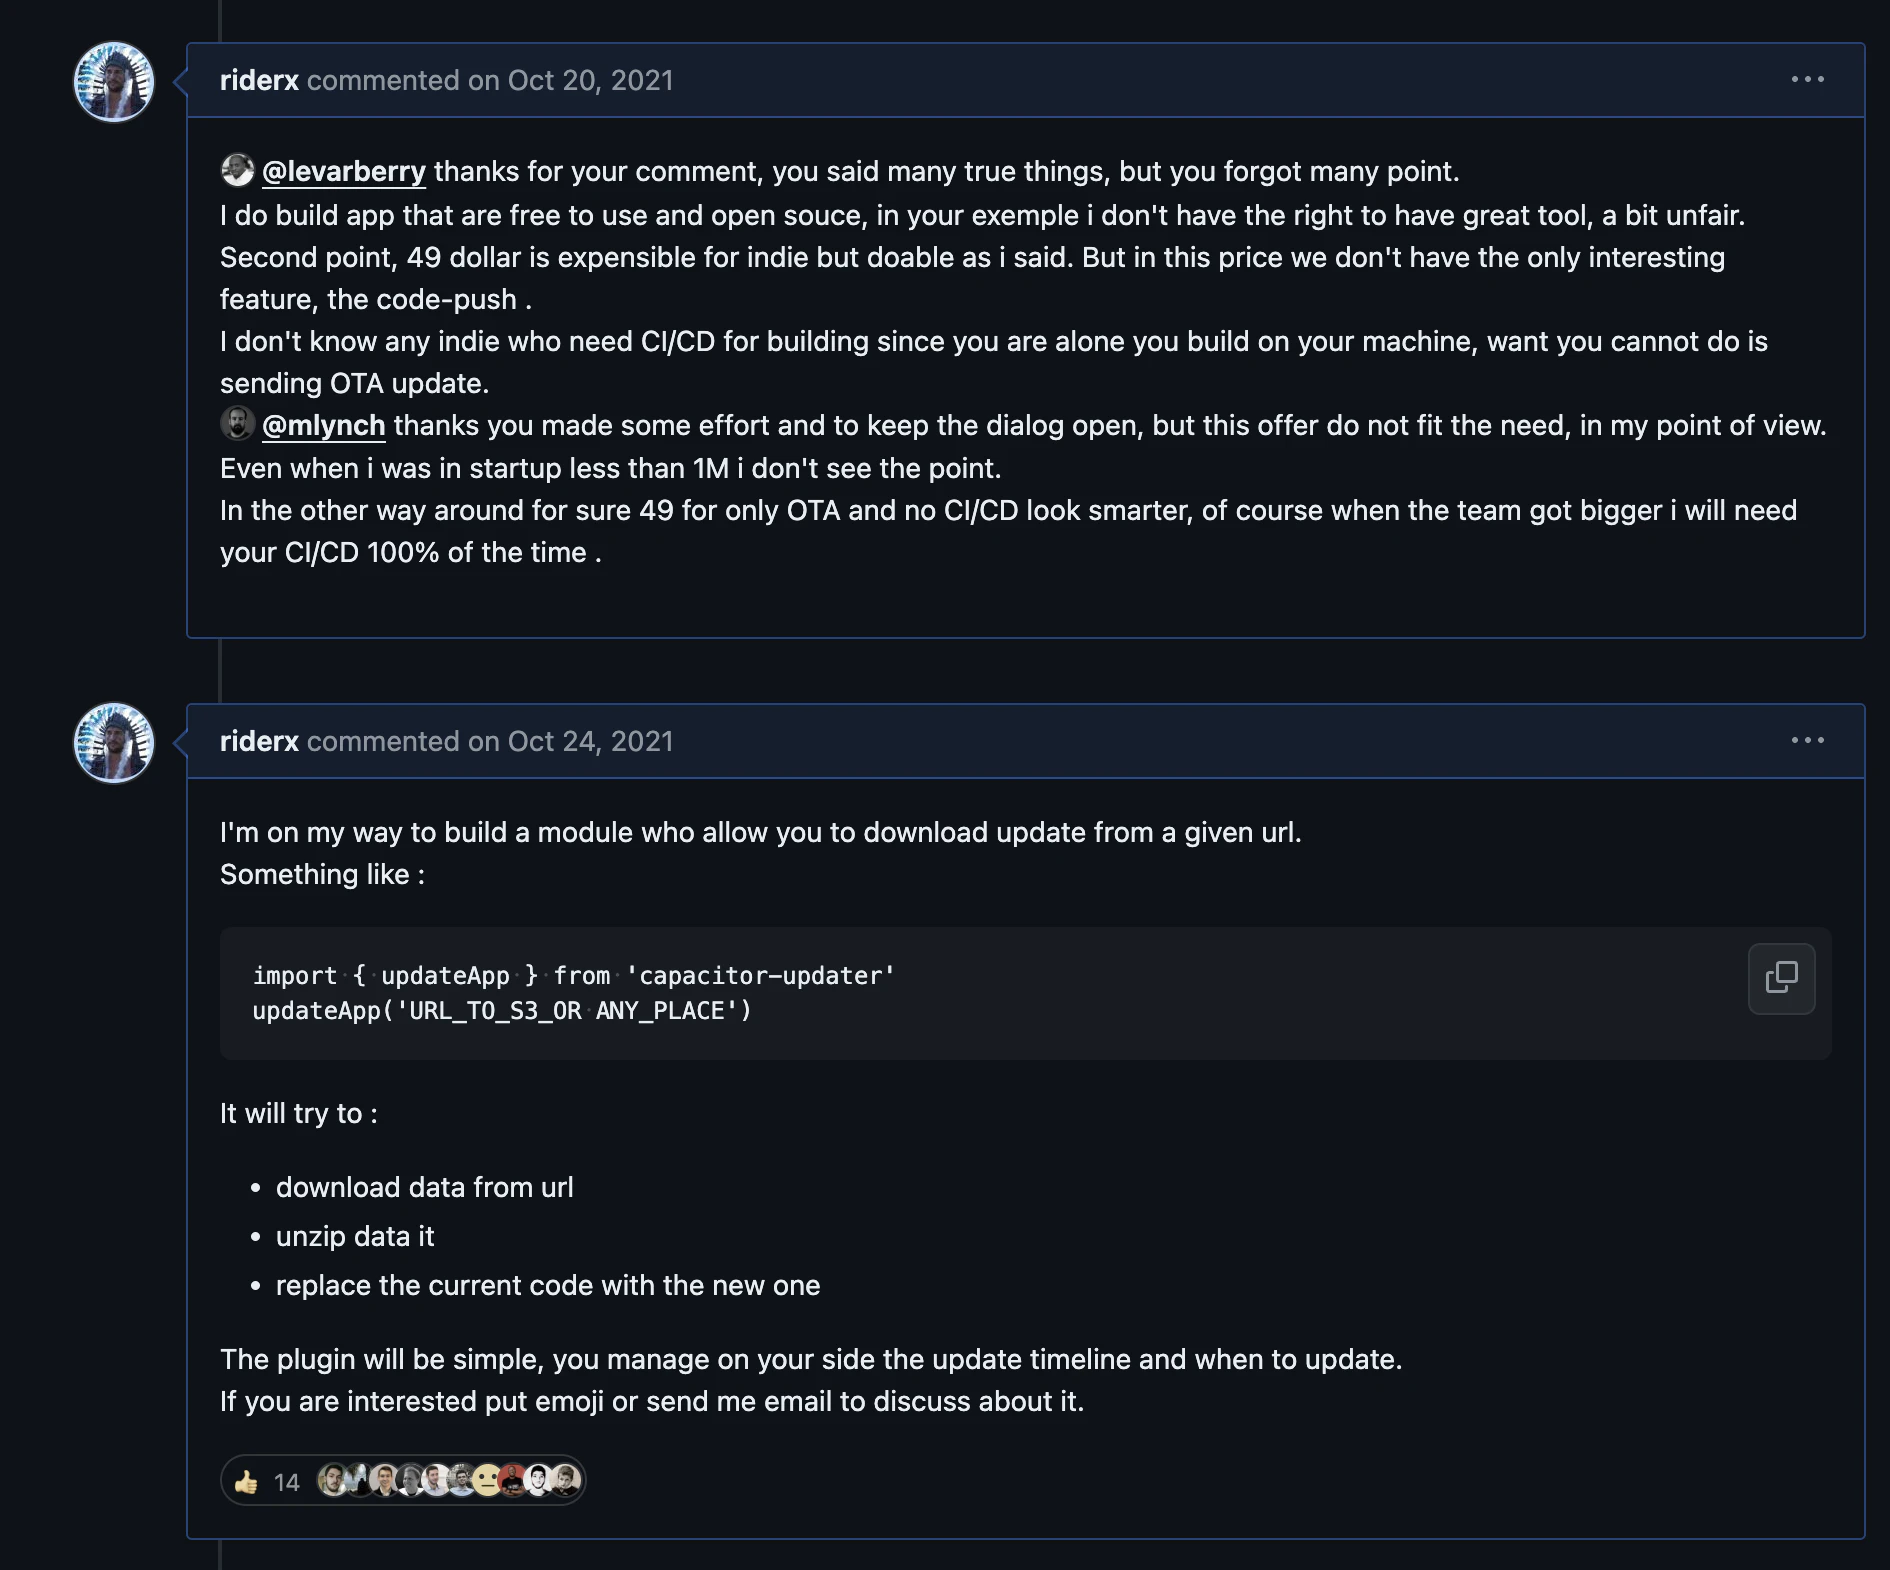Click riderx's profile avatar on the Oct 20 comment
The width and height of the screenshot is (1890, 1570).
114,82
